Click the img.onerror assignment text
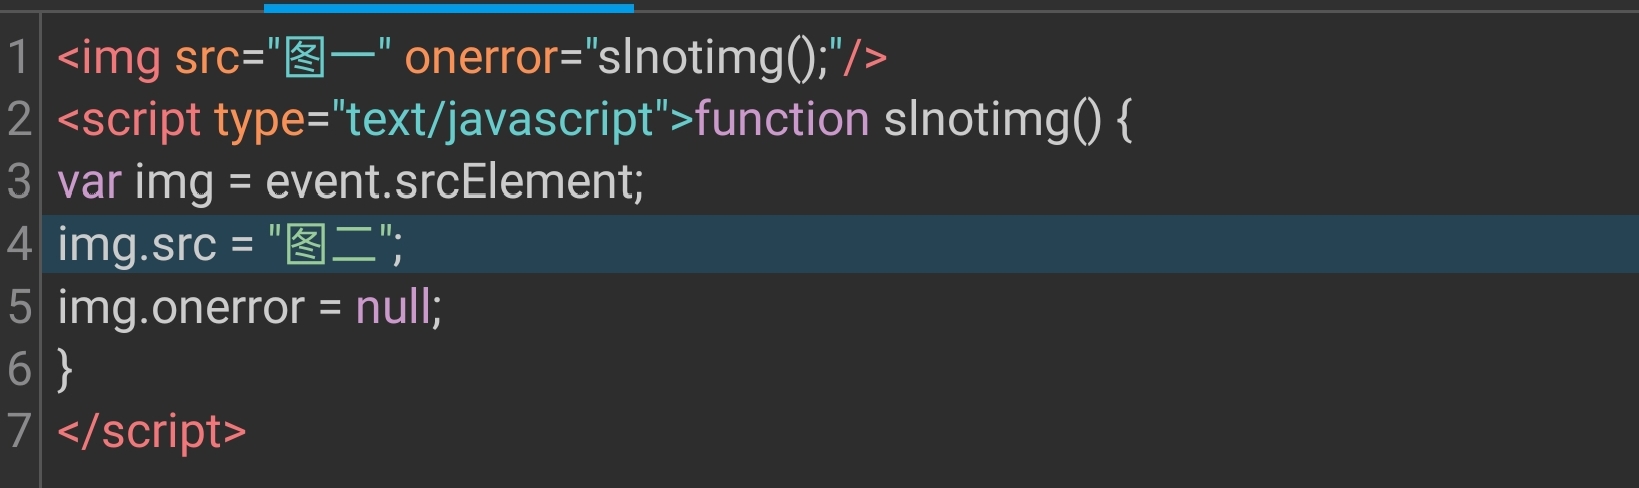 [x=180, y=306]
